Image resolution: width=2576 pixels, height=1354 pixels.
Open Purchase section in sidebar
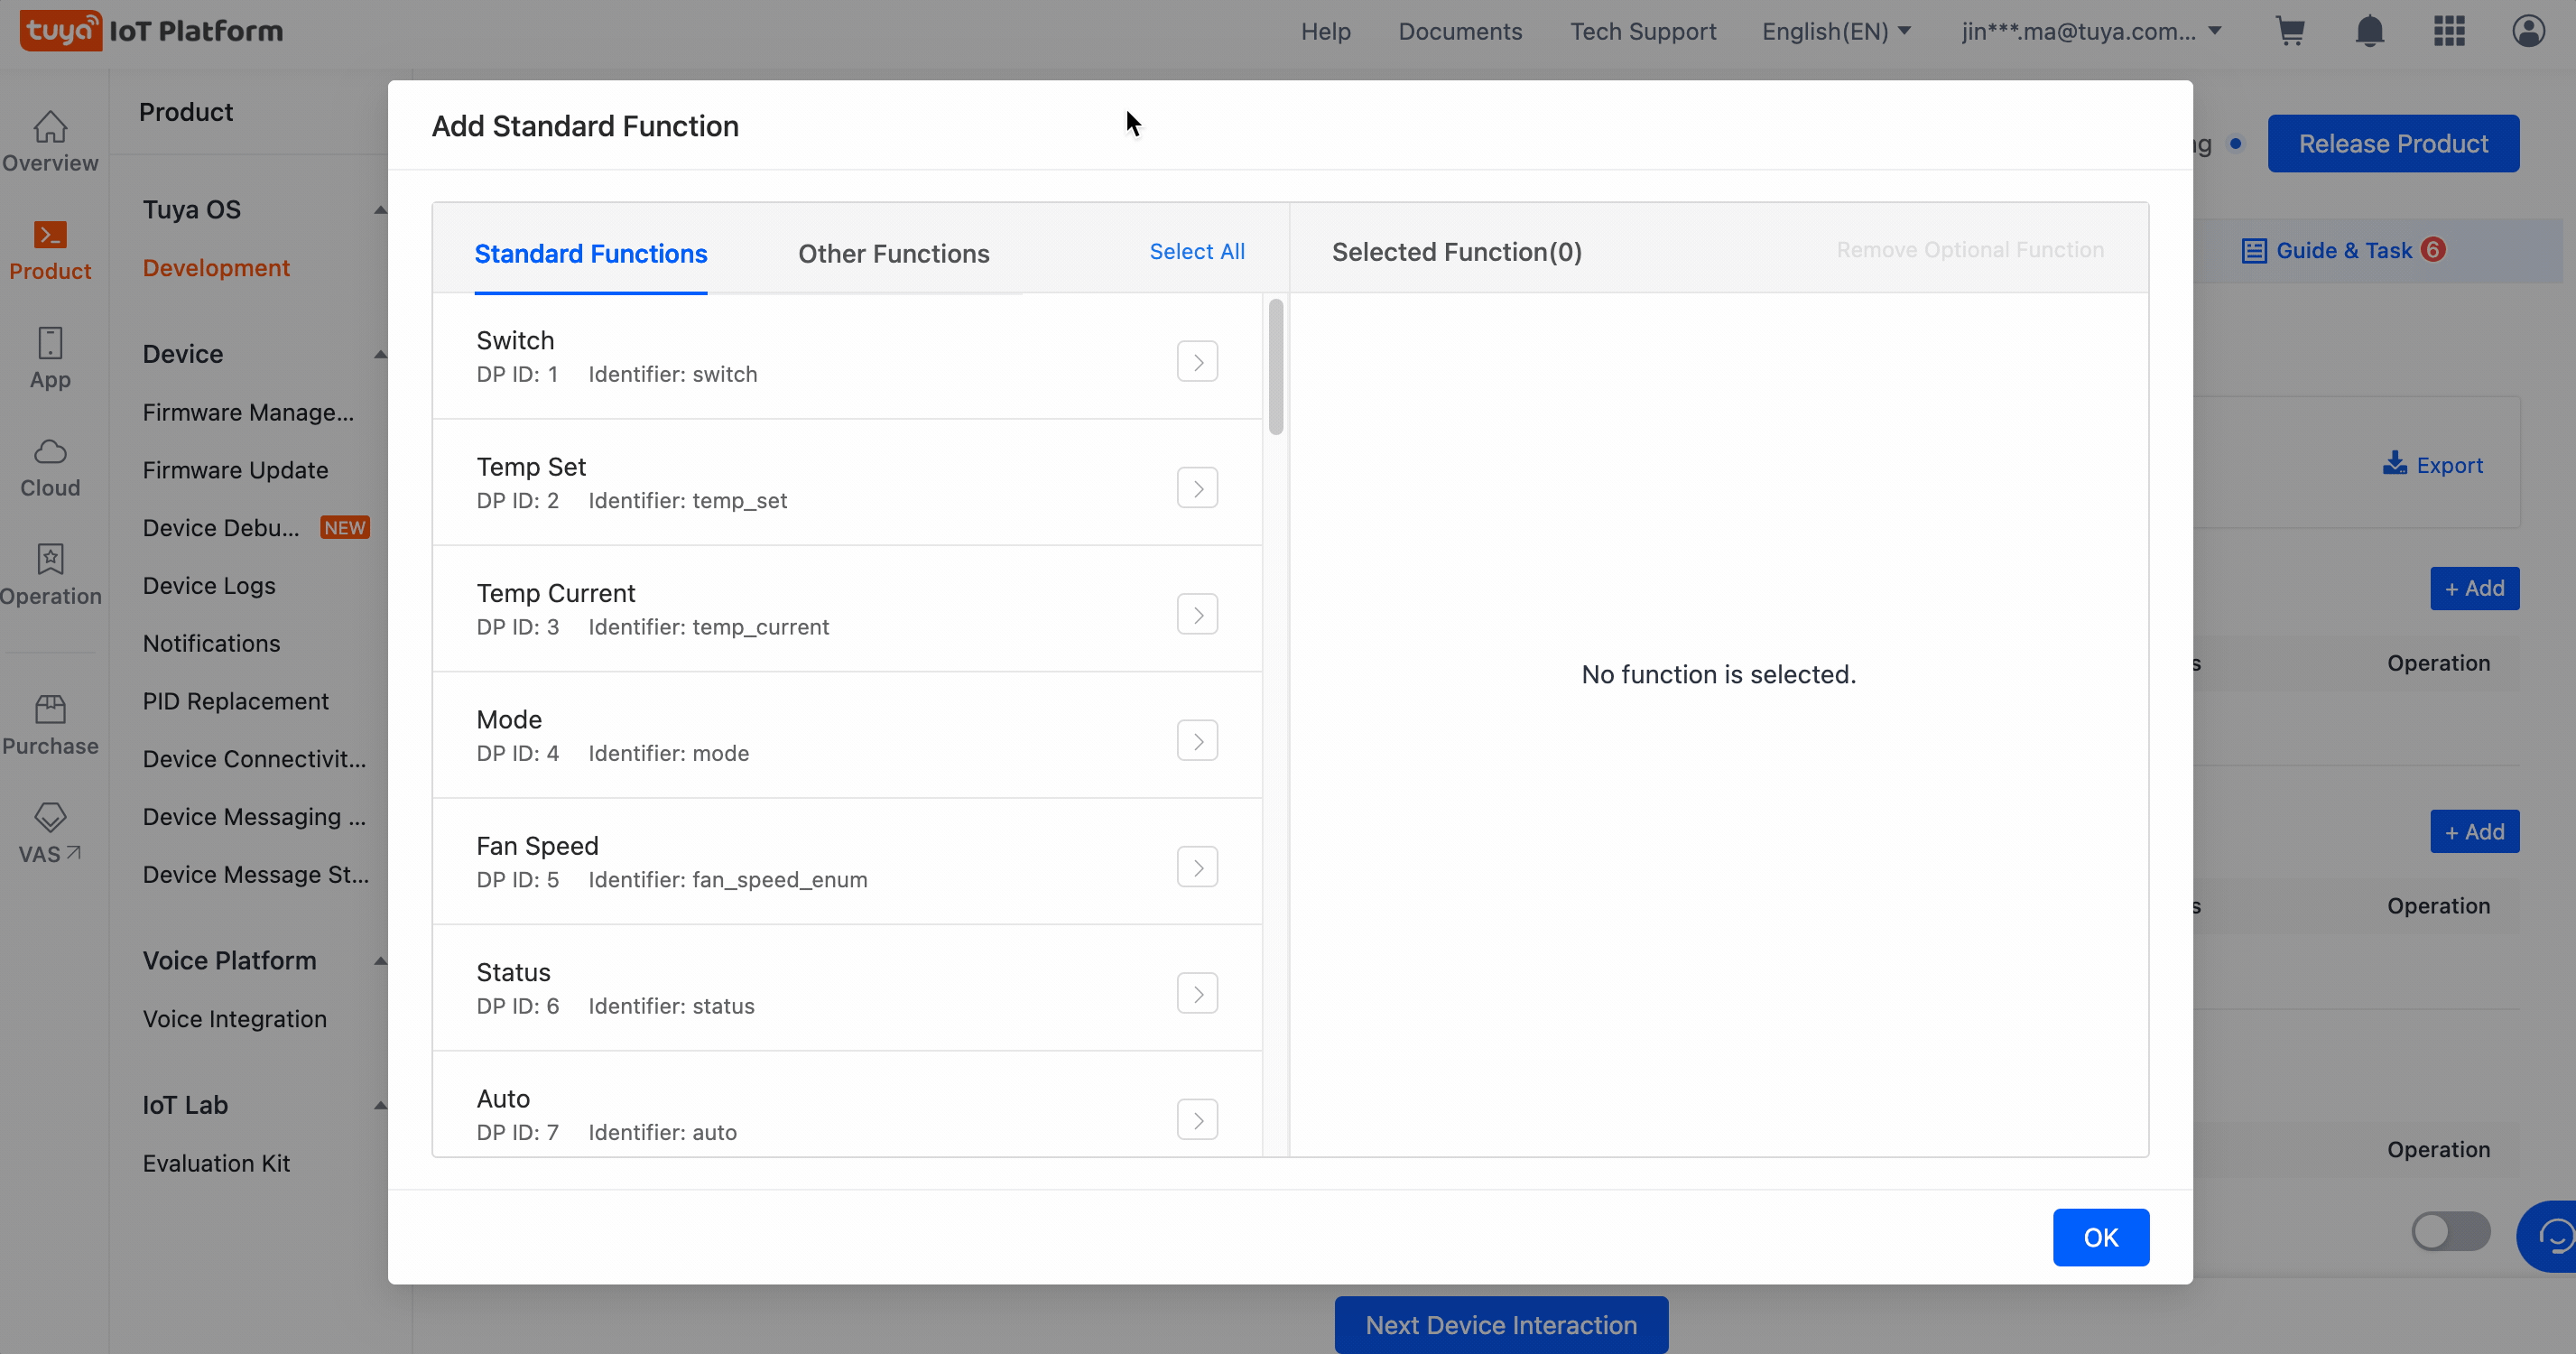(50, 725)
